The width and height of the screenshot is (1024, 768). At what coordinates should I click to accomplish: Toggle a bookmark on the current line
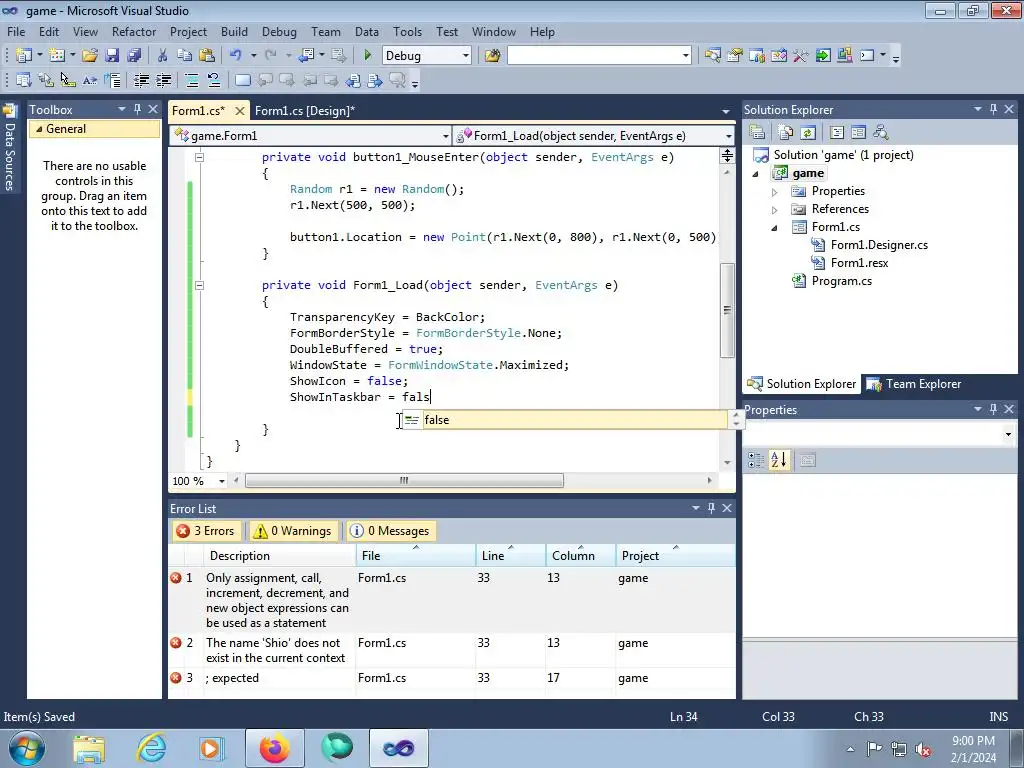pyautogui.click(x=242, y=80)
